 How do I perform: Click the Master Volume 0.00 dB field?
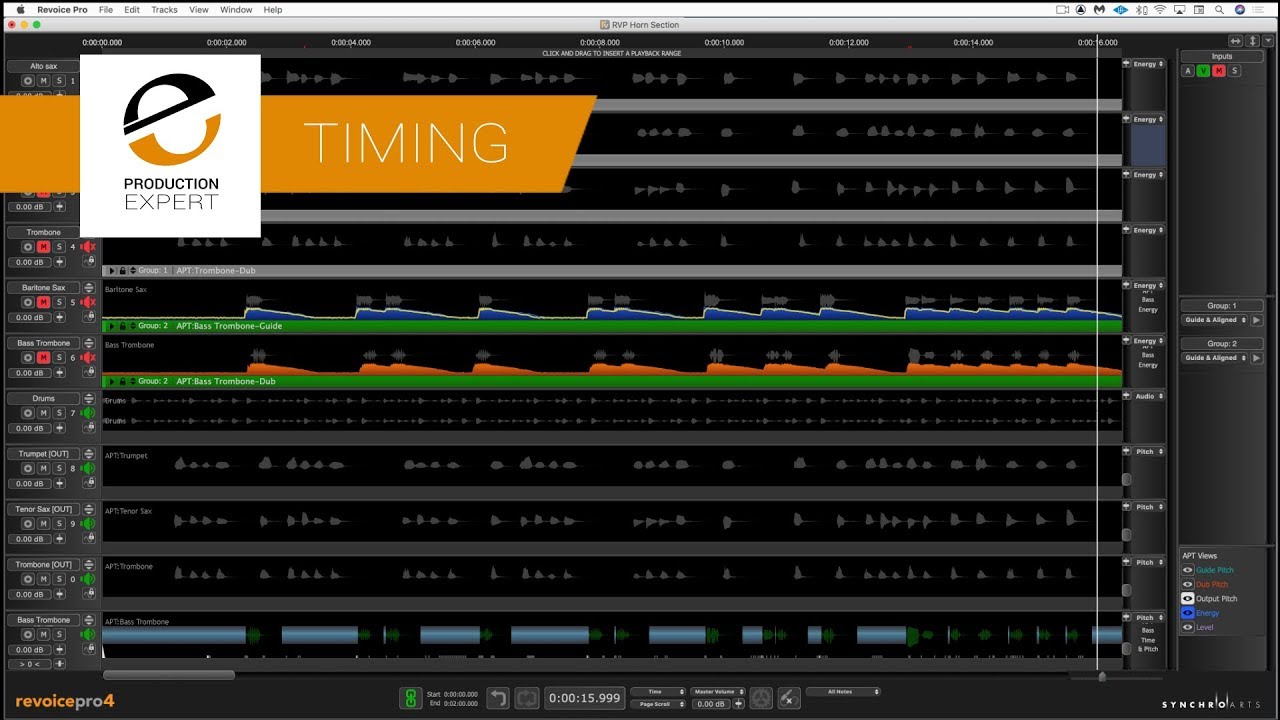click(711, 704)
